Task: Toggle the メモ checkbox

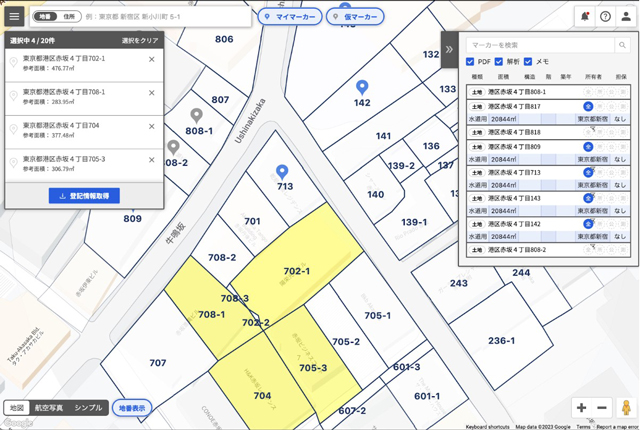Action: point(528,62)
